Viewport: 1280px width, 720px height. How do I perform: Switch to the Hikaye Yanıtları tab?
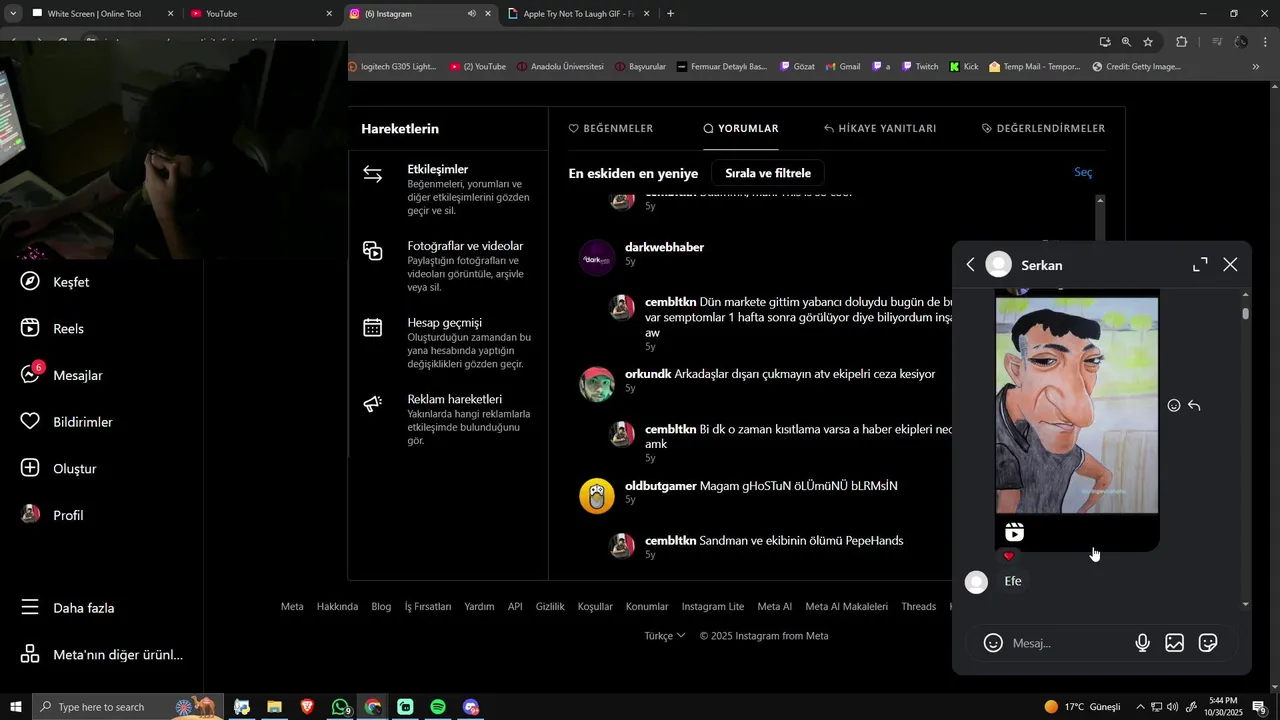pos(880,128)
